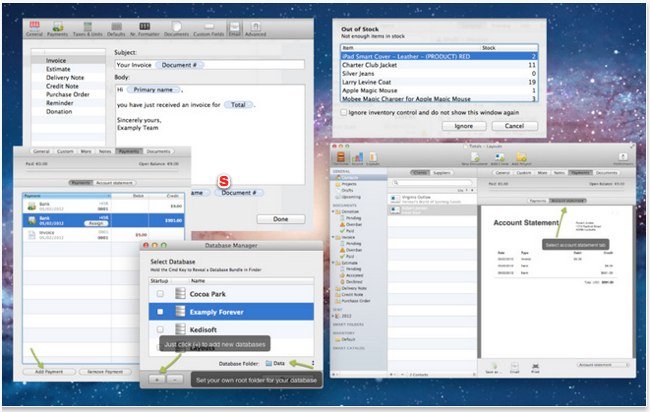650x412 pixels.
Task: Toggle startup checkbox for Kedisoft database
Action: click(x=159, y=329)
